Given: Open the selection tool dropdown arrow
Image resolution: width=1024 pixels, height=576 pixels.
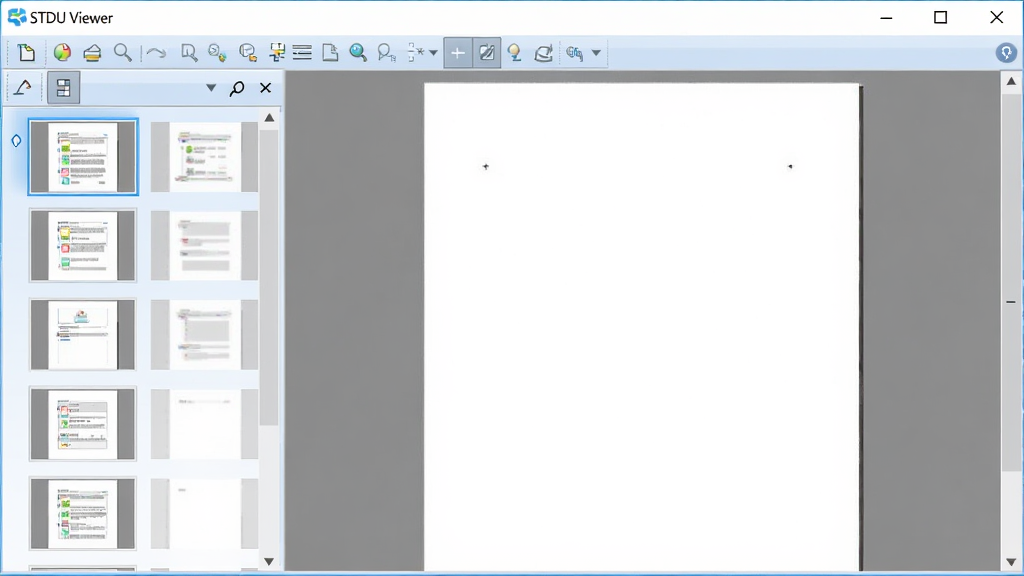Looking at the screenshot, I should click(433, 53).
